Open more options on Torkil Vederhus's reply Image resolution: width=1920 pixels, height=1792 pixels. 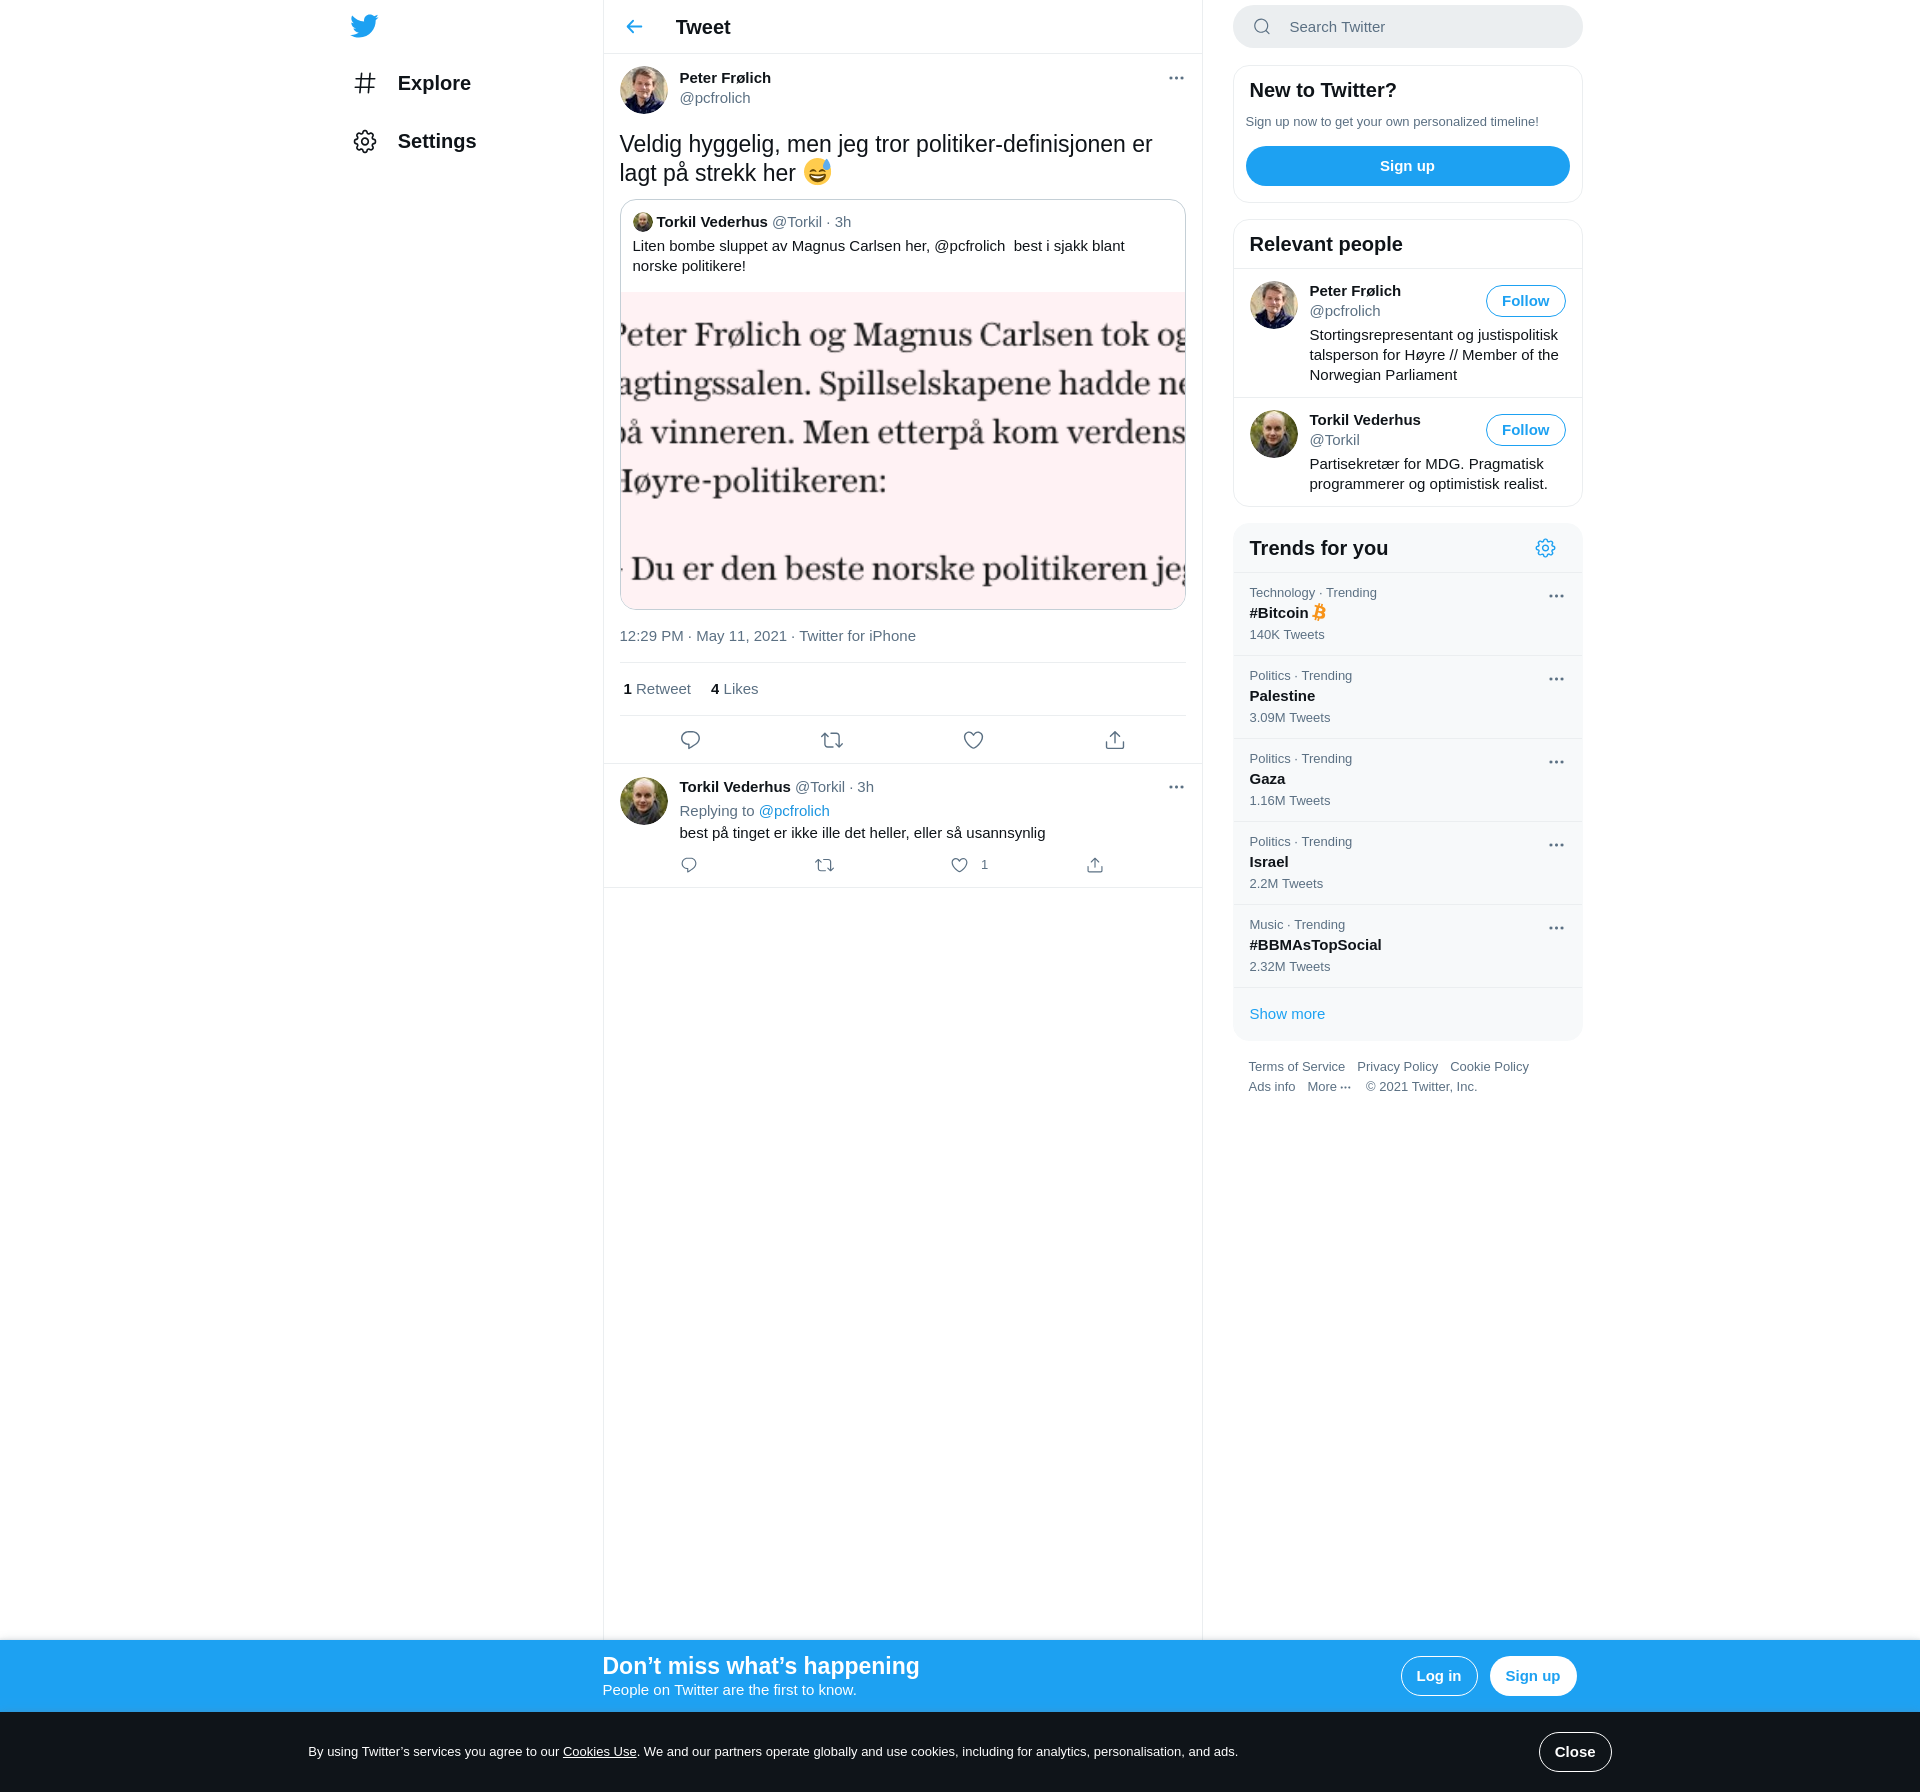pyautogui.click(x=1176, y=787)
